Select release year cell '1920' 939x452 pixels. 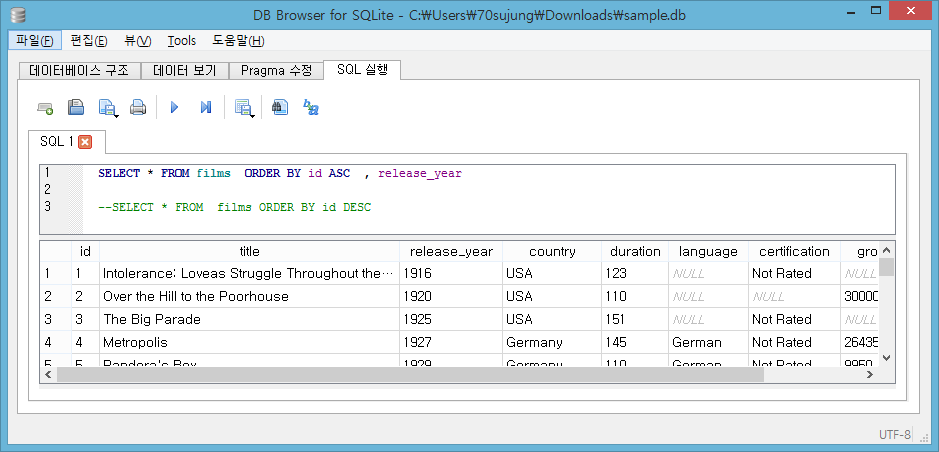451,296
